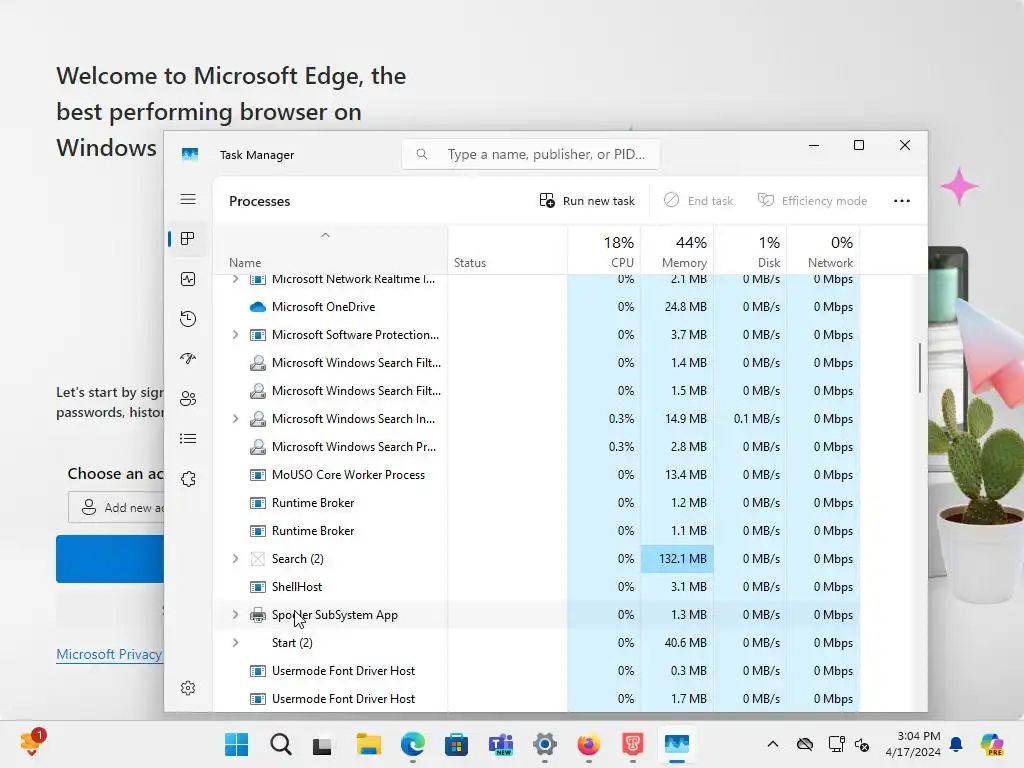Expand Start (2) process group
This screenshot has width=1024, height=768.
coord(235,643)
